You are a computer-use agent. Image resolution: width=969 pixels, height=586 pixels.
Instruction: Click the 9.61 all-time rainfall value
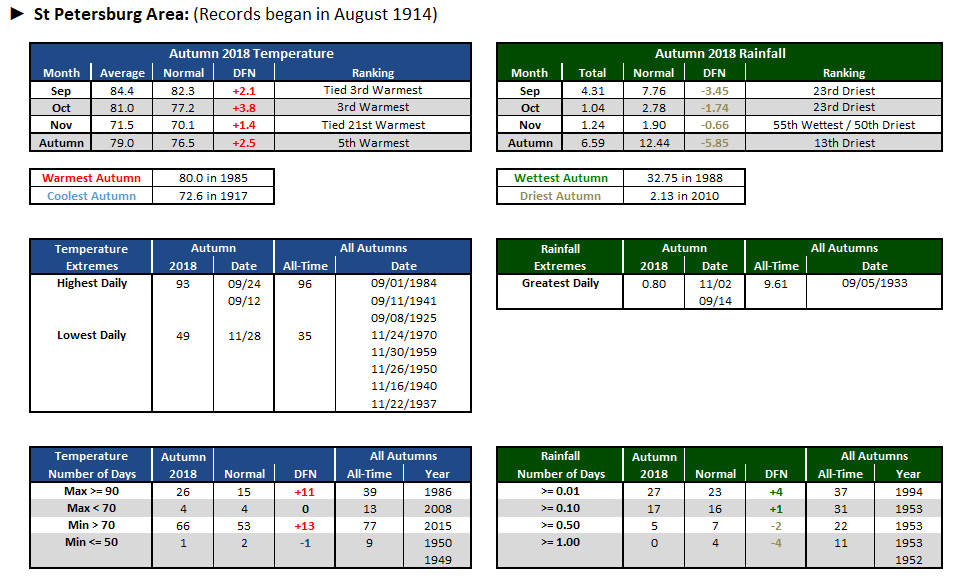point(776,284)
